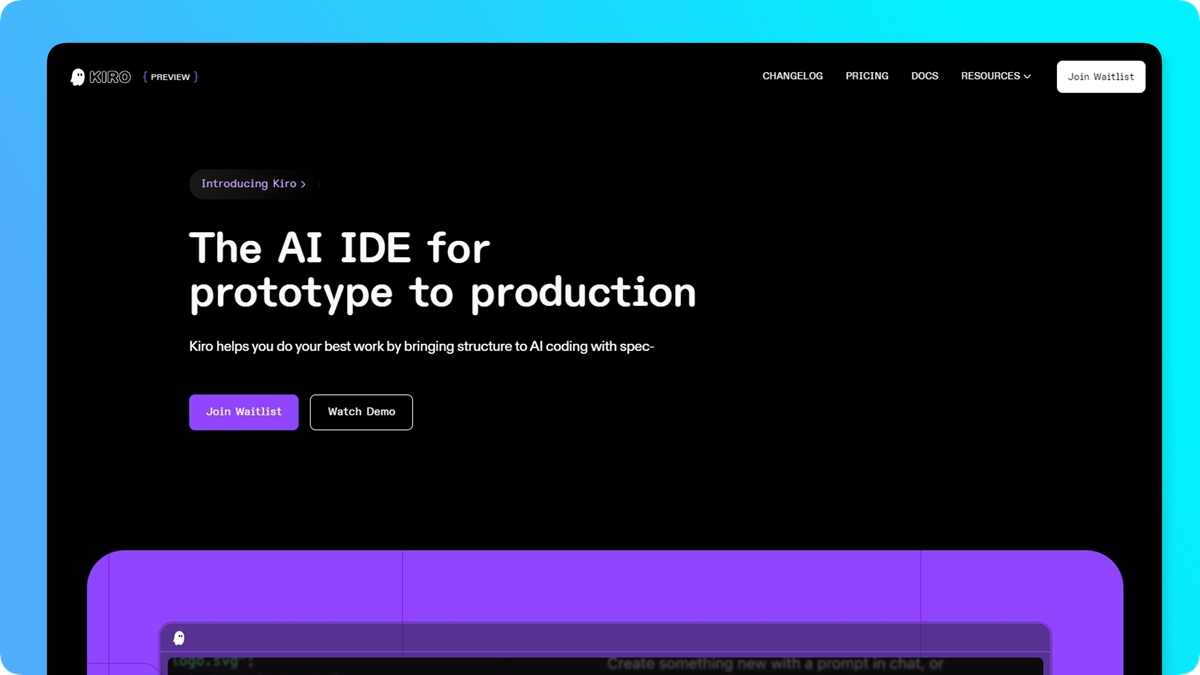1200x675 pixels.
Task: Click the white Join Waitlist header button
Action: pyautogui.click(x=1101, y=77)
